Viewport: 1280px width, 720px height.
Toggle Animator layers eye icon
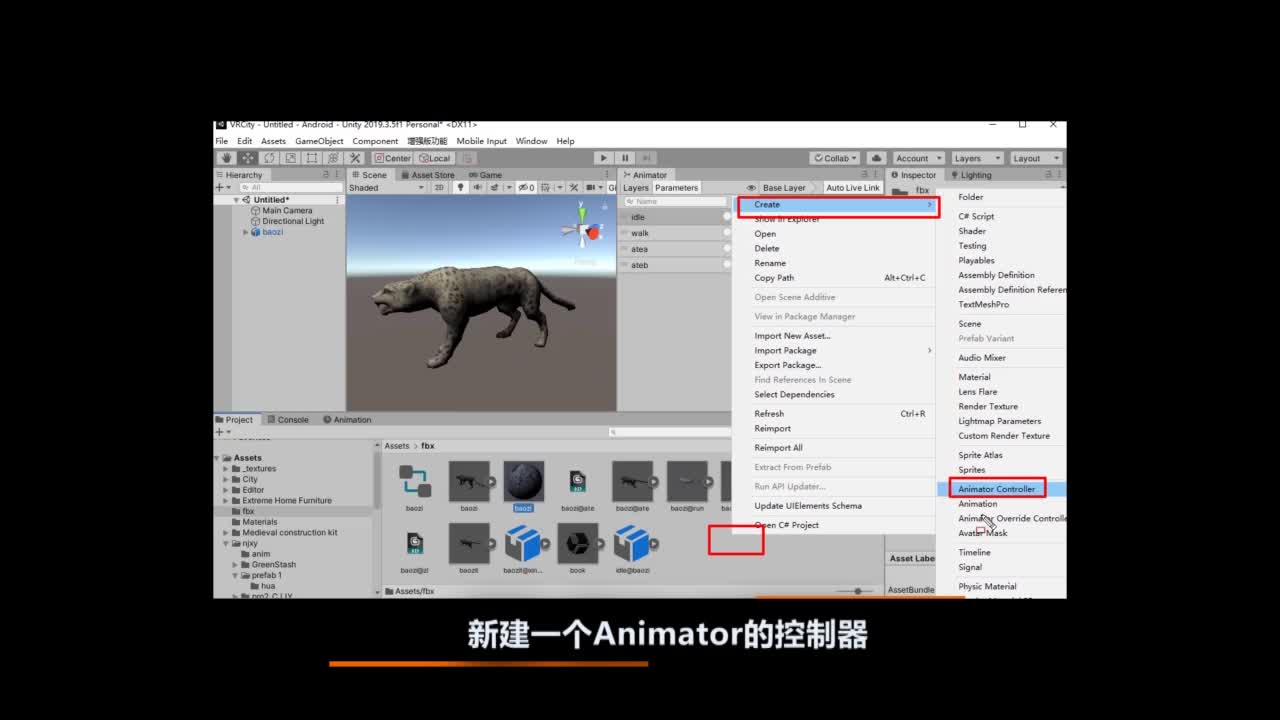[751, 187]
